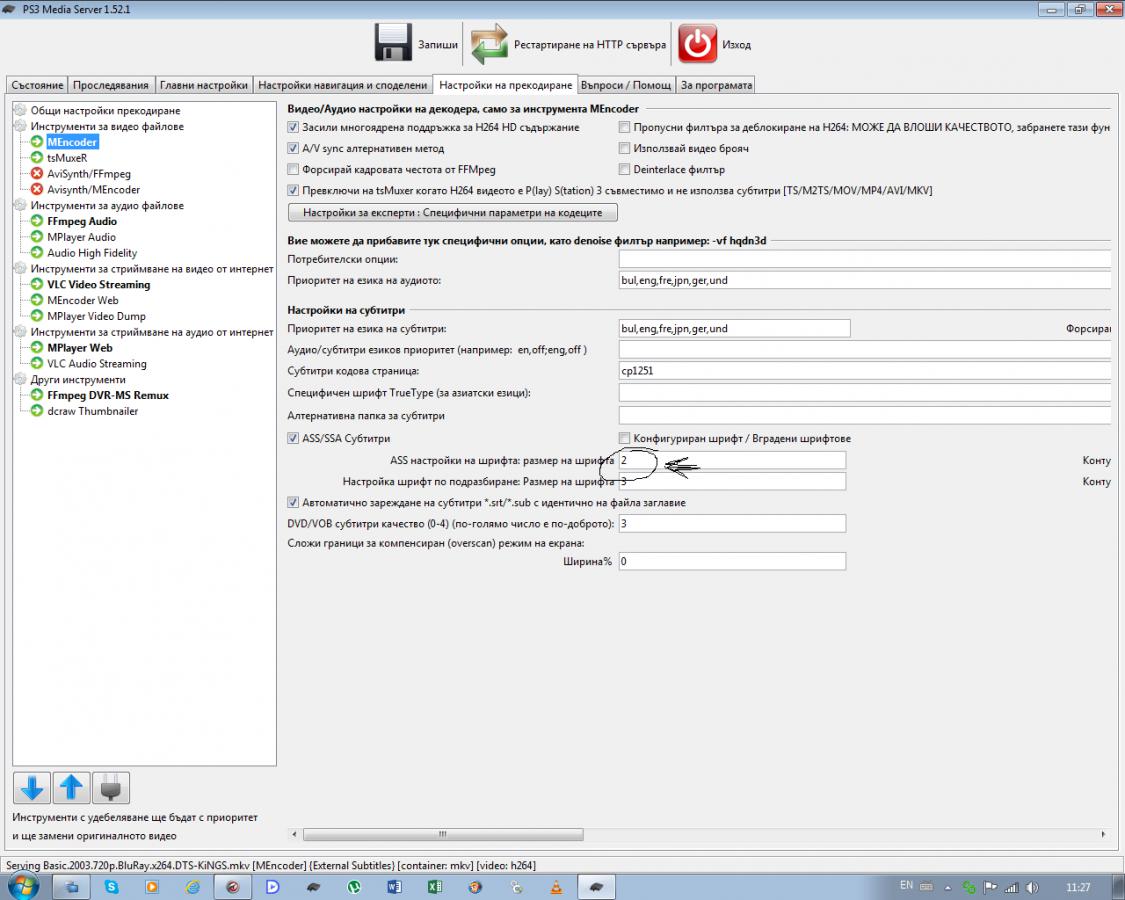
Task: Toggle ASS/SSA subtitles checkbox
Action: click(293, 438)
